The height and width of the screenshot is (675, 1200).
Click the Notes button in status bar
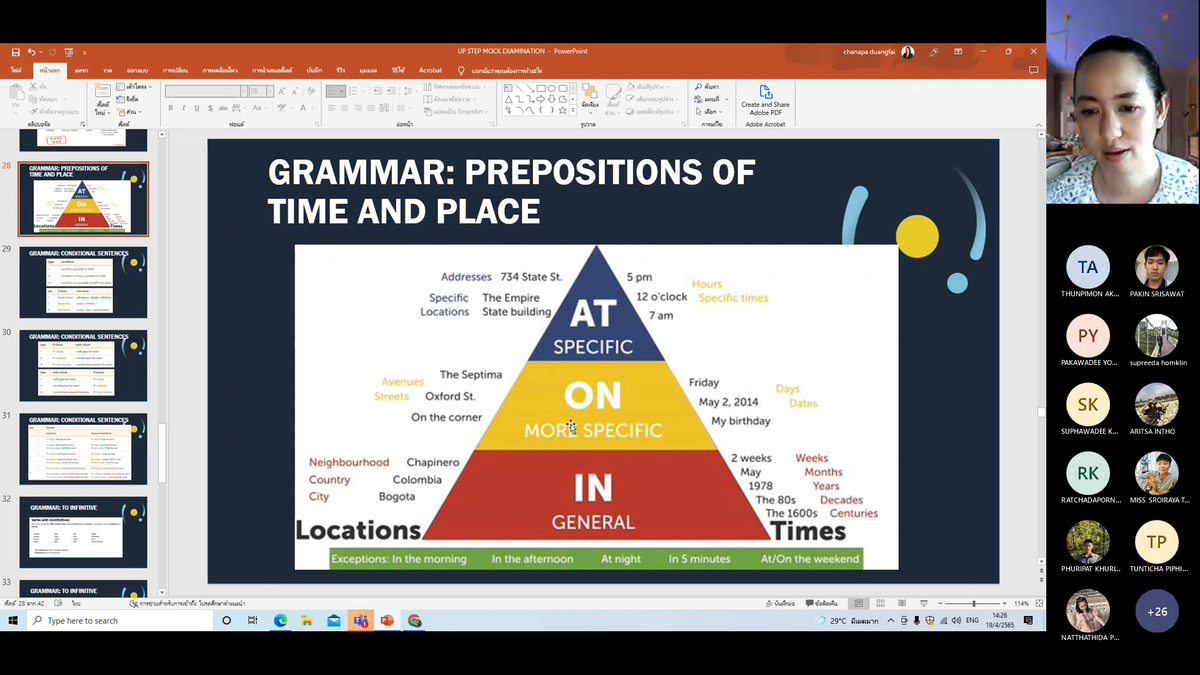click(x=779, y=604)
